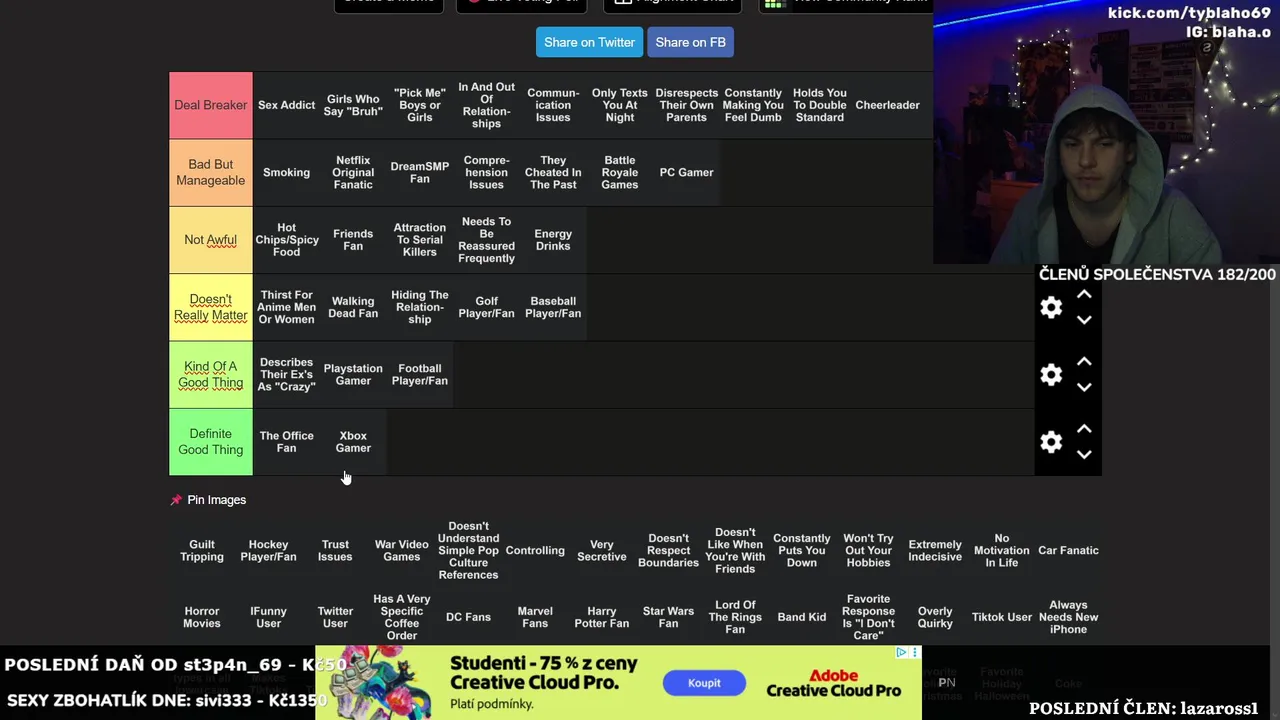The width and height of the screenshot is (1280, 720).
Task: Move Kind Of A Good Thing tier down
Action: [1084, 387]
